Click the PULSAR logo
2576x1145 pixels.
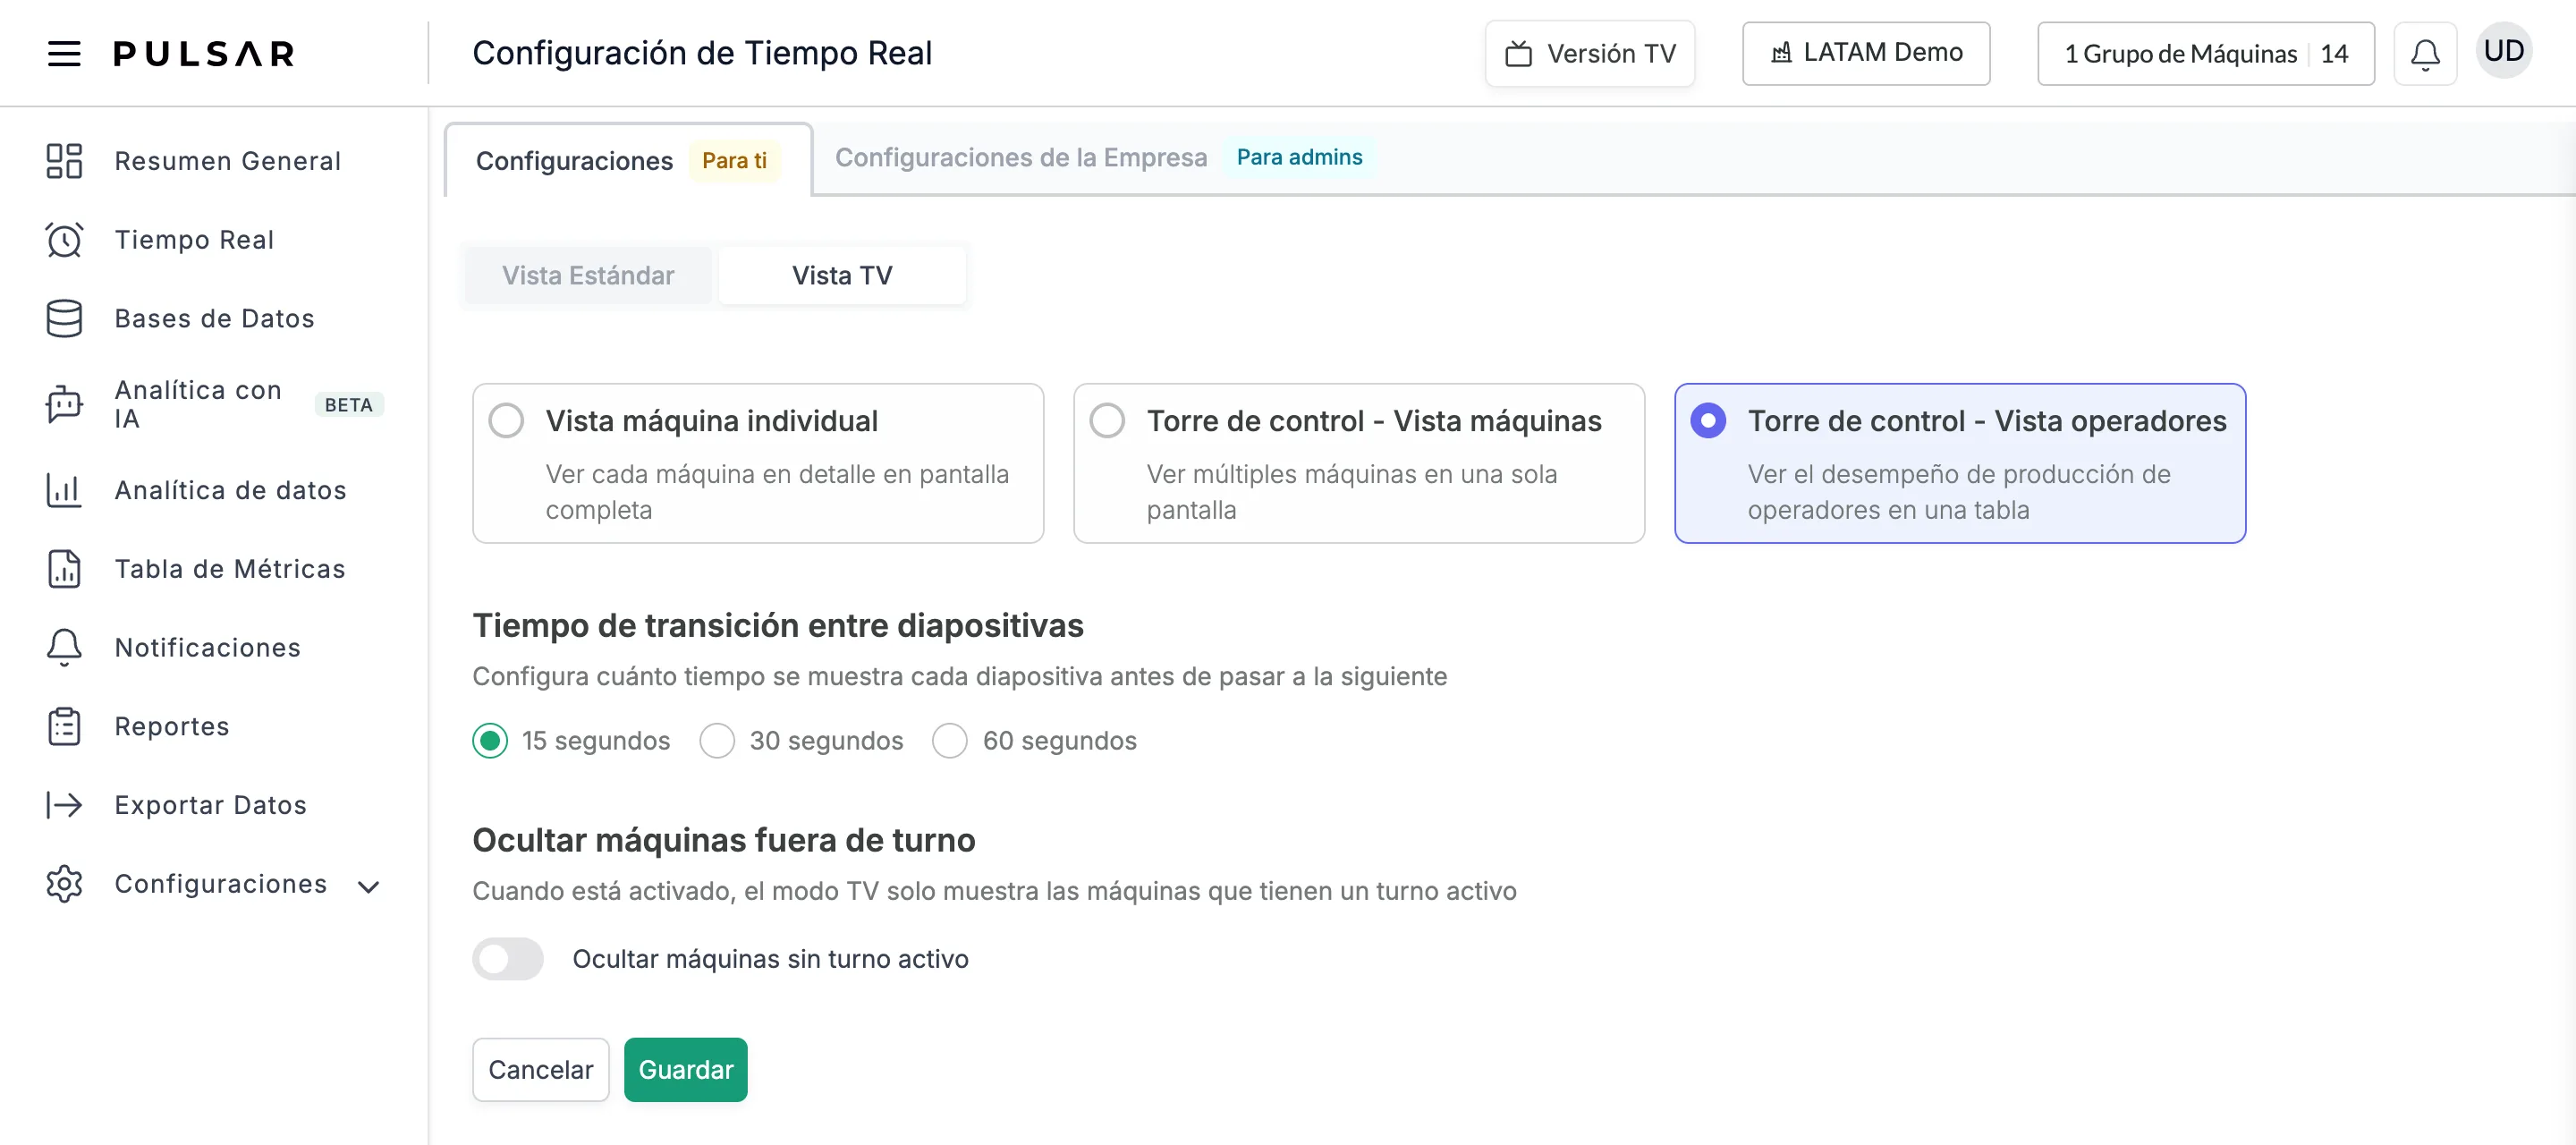click(204, 53)
